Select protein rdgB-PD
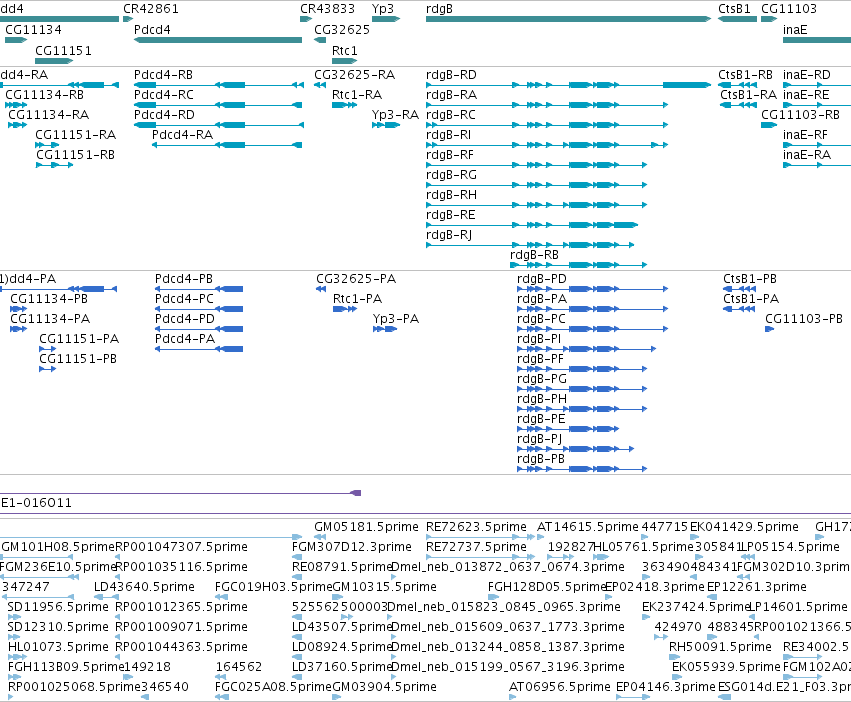Screen dimensions: 851x702 click(542, 279)
